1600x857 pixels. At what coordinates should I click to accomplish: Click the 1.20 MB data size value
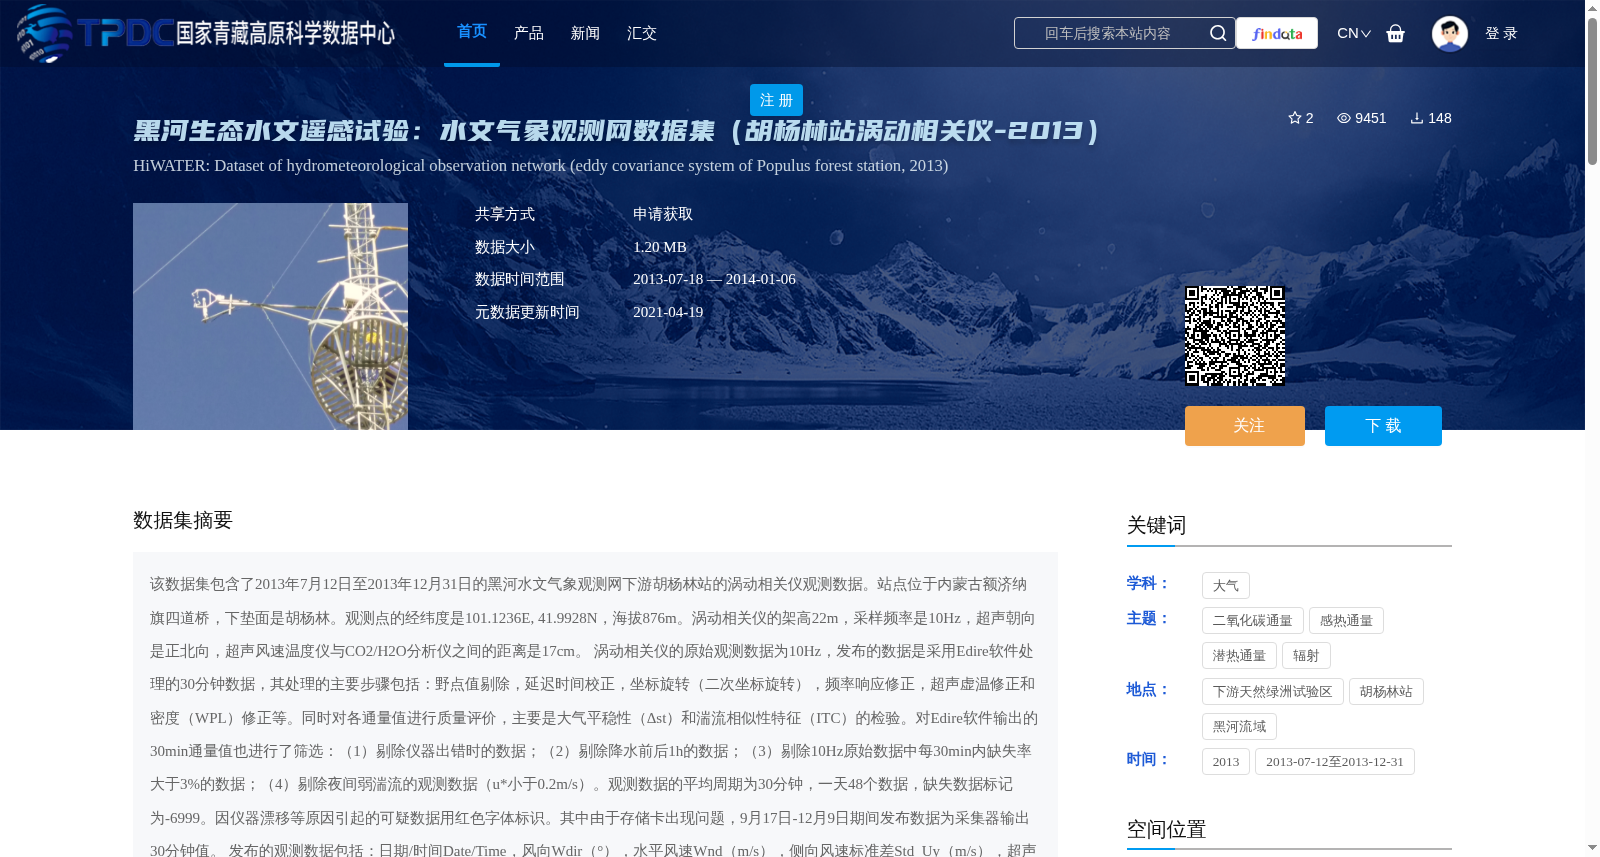point(660,247)
